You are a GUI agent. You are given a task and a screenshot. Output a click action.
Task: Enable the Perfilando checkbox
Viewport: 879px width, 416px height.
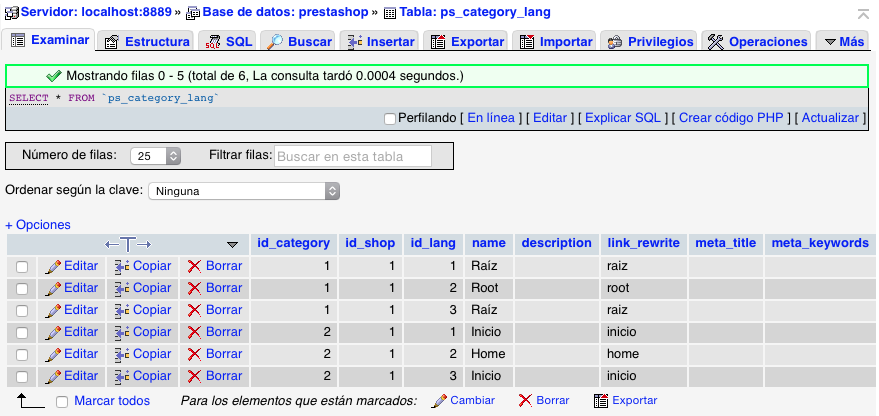(x=390, y=119)
